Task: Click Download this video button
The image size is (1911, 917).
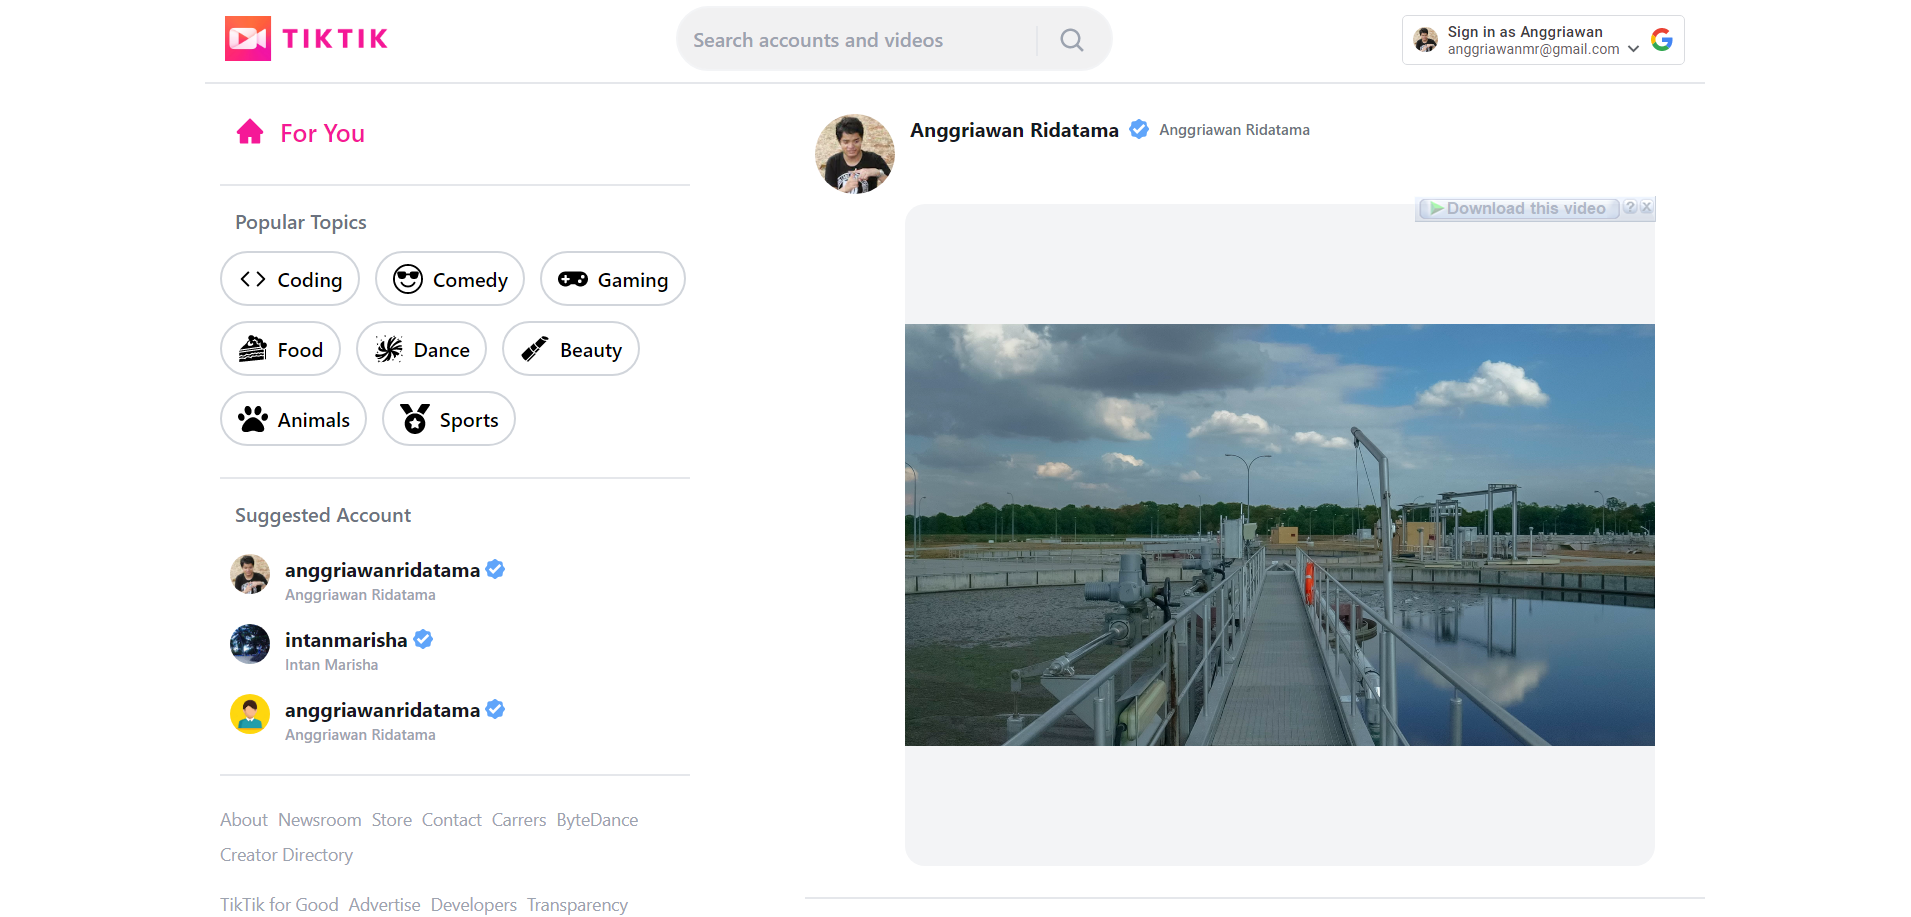Action: click(1519, 208)
